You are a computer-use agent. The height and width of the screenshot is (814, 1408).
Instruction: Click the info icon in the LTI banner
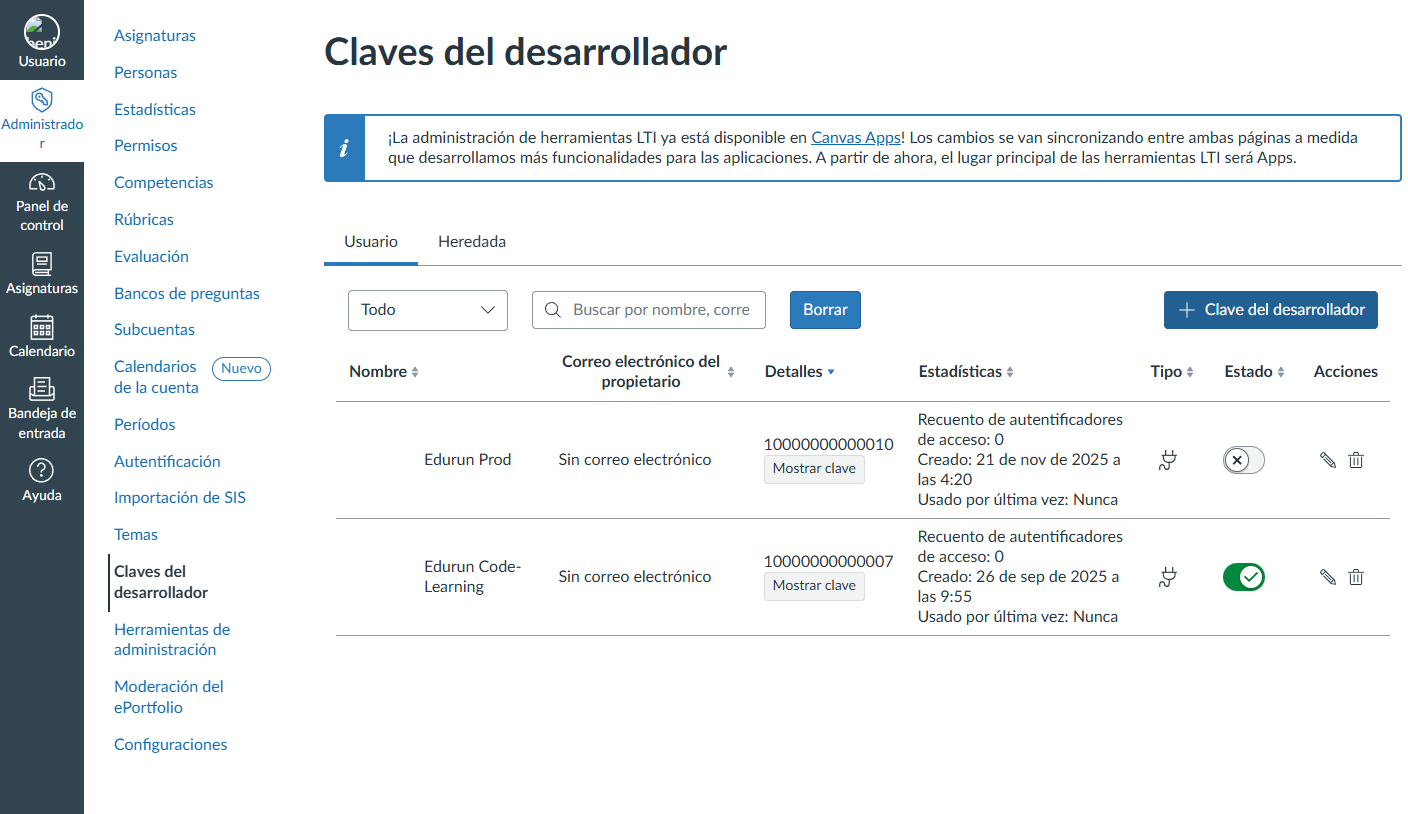[x=344, y=147]
